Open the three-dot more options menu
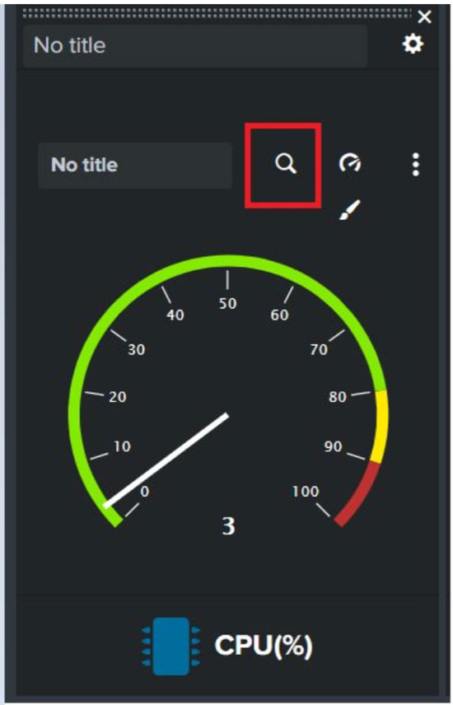The width and height of the screenshot is (453, 705). [x=416, y=164]
